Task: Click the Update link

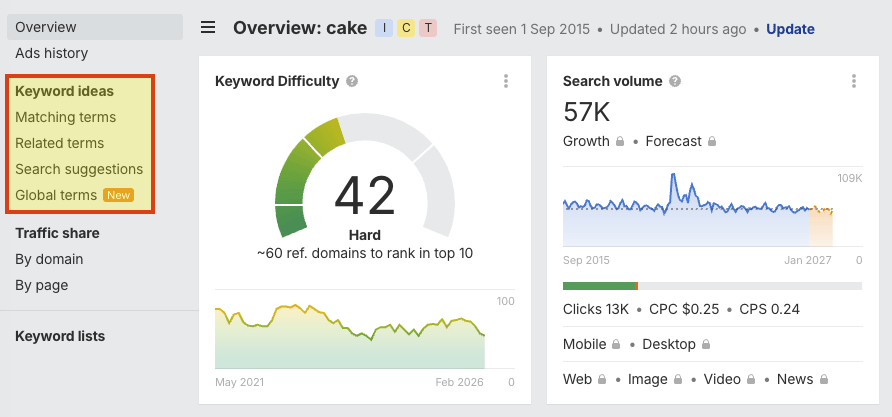Action: [x=790, y=29]
